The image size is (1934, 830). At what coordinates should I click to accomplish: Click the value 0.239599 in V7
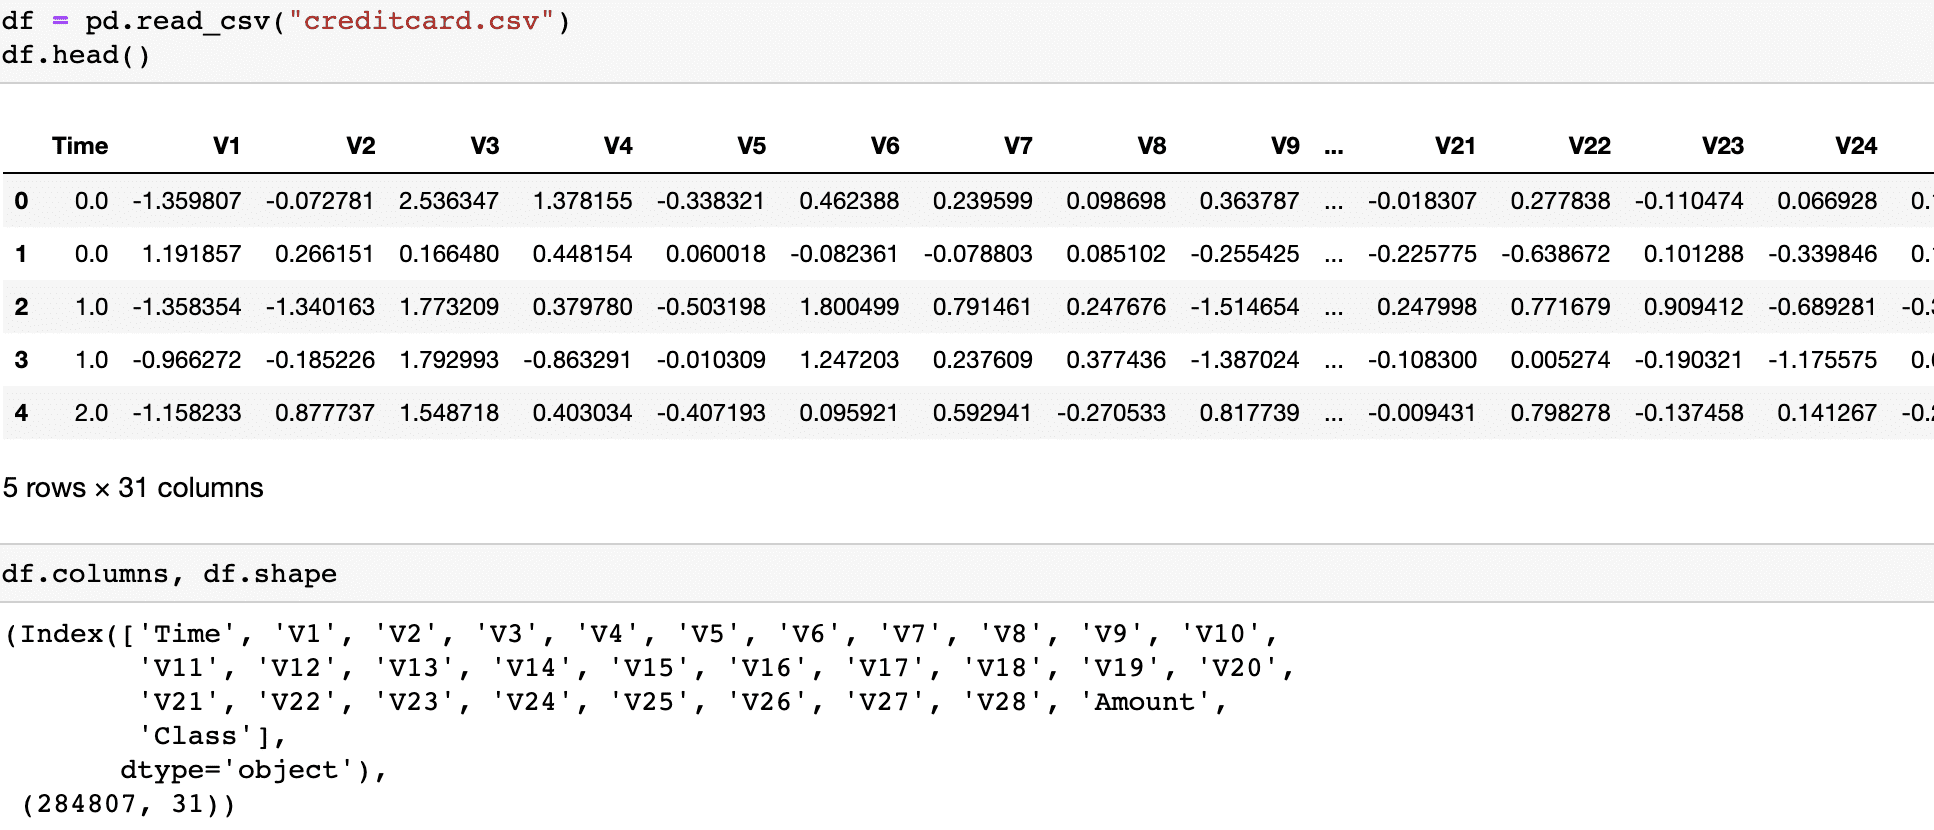tap(983, 201)
